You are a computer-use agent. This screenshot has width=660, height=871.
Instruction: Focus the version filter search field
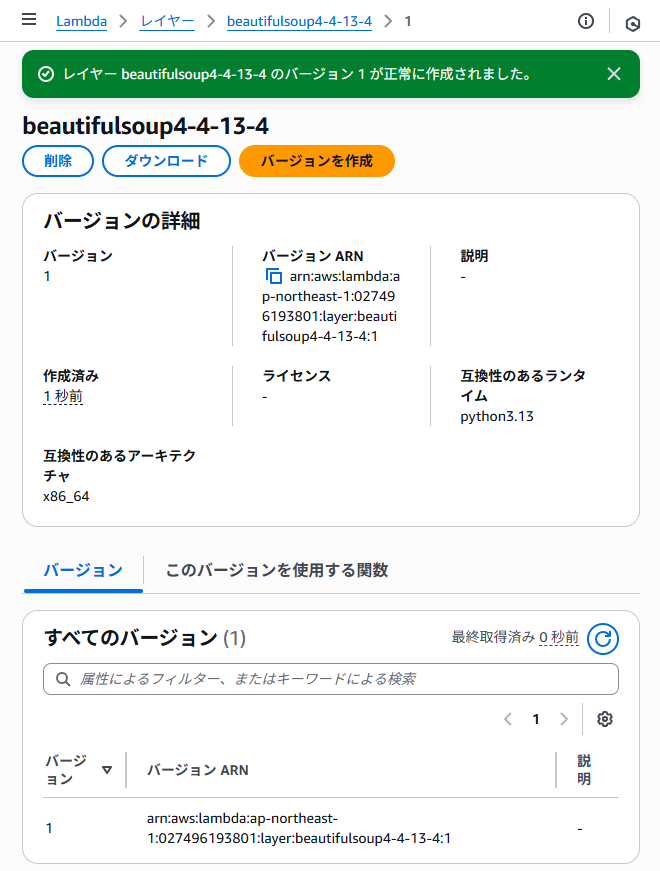(331, 679)
